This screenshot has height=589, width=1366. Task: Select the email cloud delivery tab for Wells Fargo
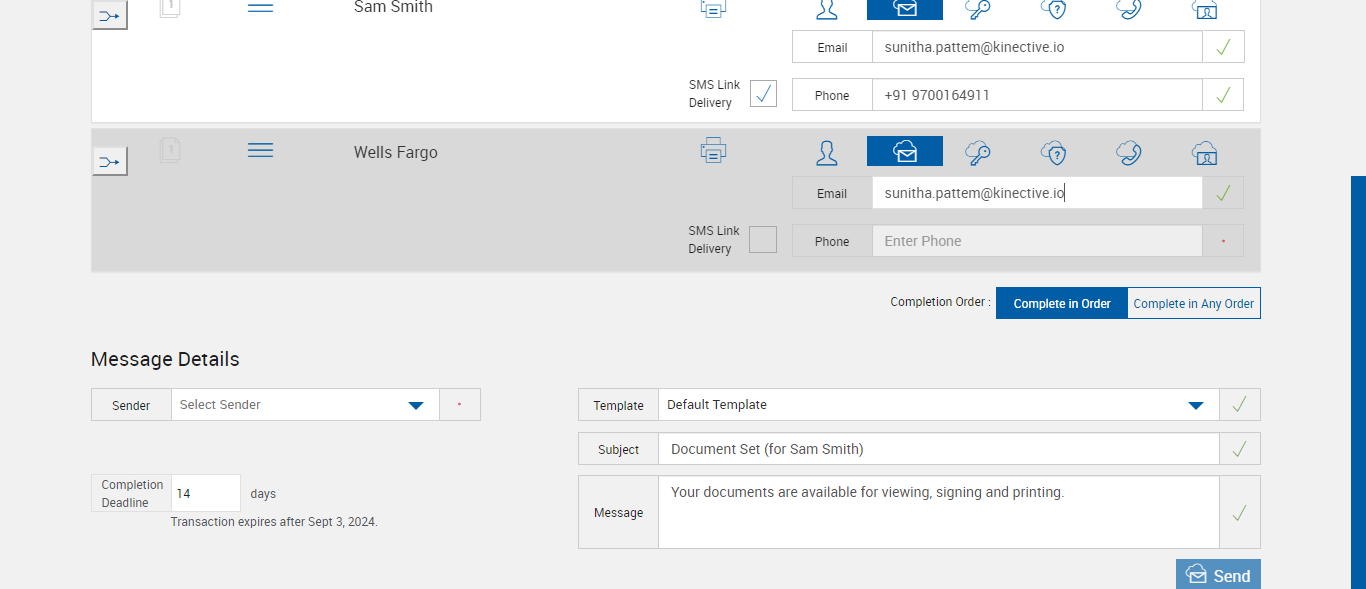(904, 152)
